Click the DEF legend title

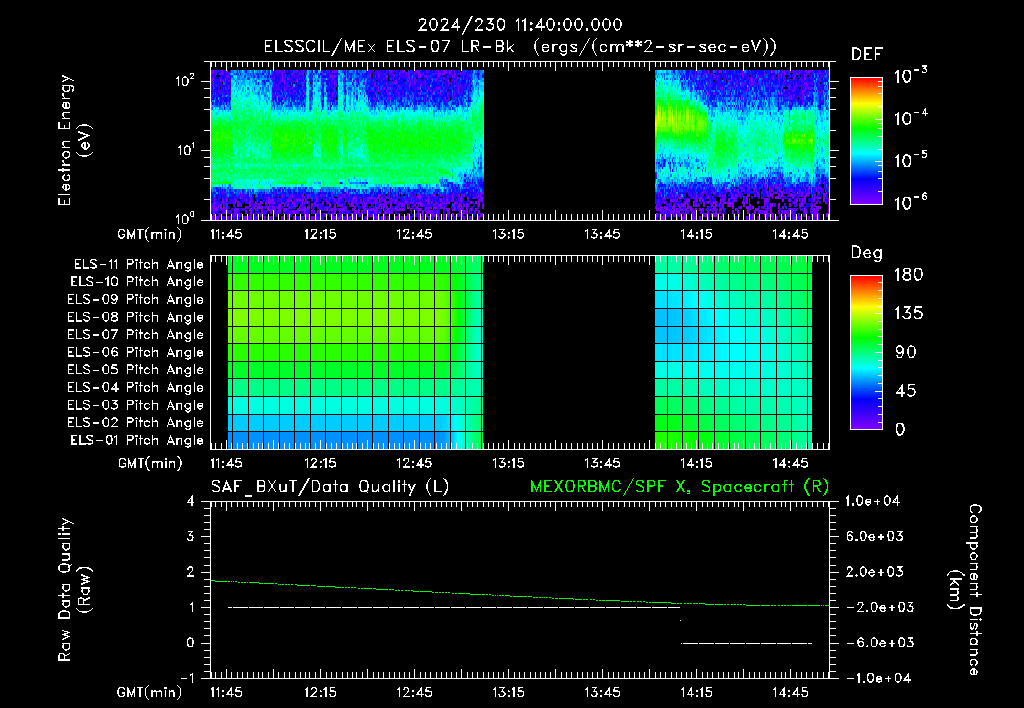(x=867, y=55)
